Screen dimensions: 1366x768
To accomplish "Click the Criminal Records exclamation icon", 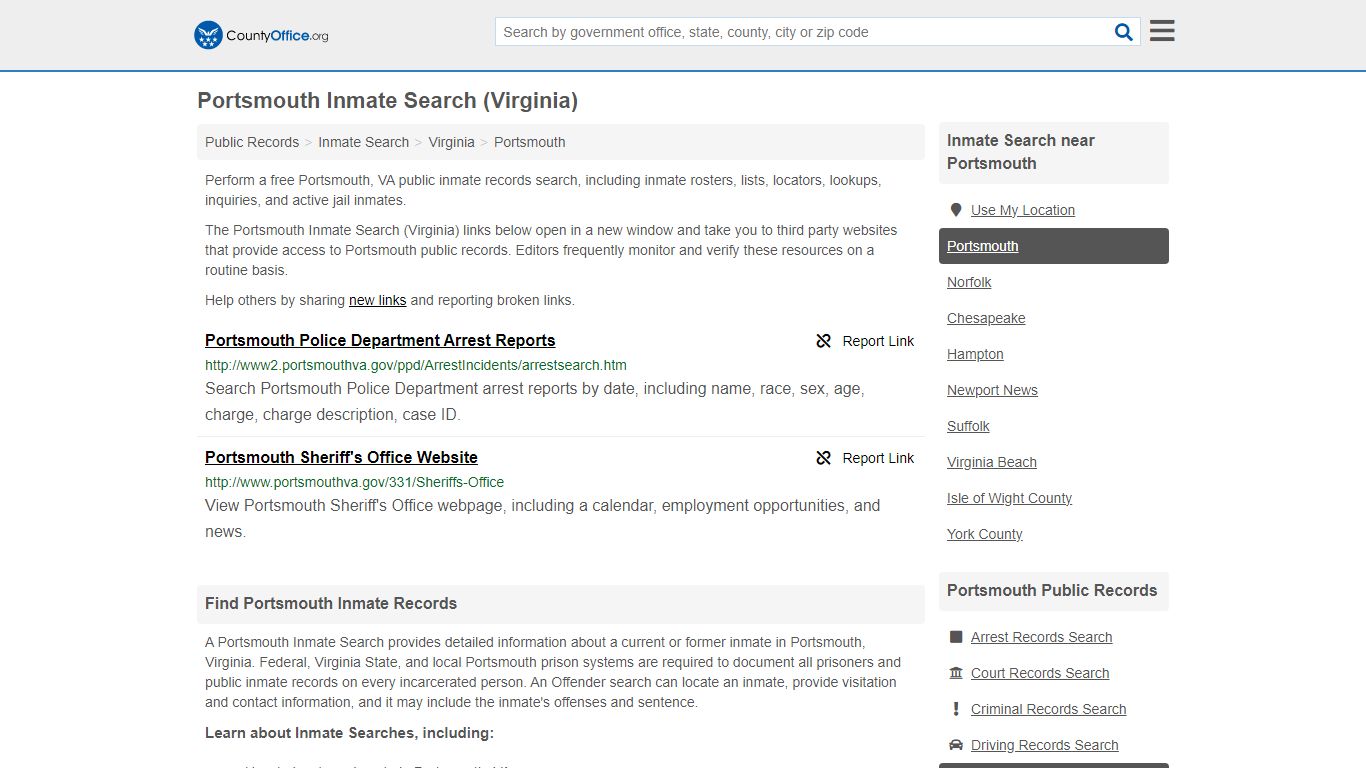I will [956, 709].
